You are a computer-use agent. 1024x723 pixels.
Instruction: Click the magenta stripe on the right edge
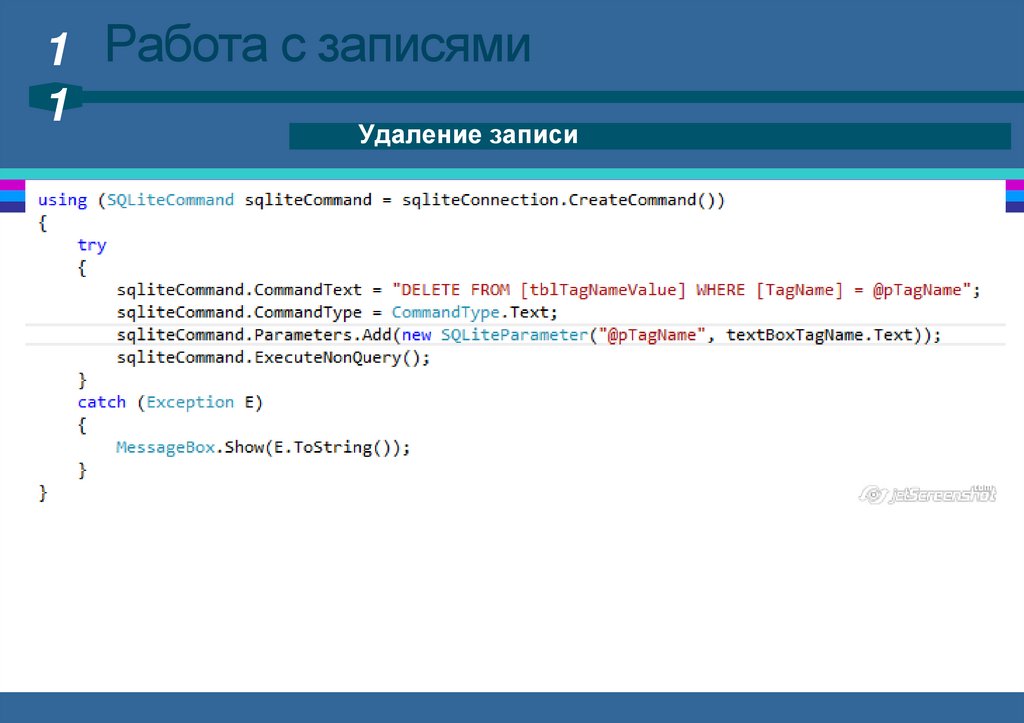click(x=1014, y=185)
